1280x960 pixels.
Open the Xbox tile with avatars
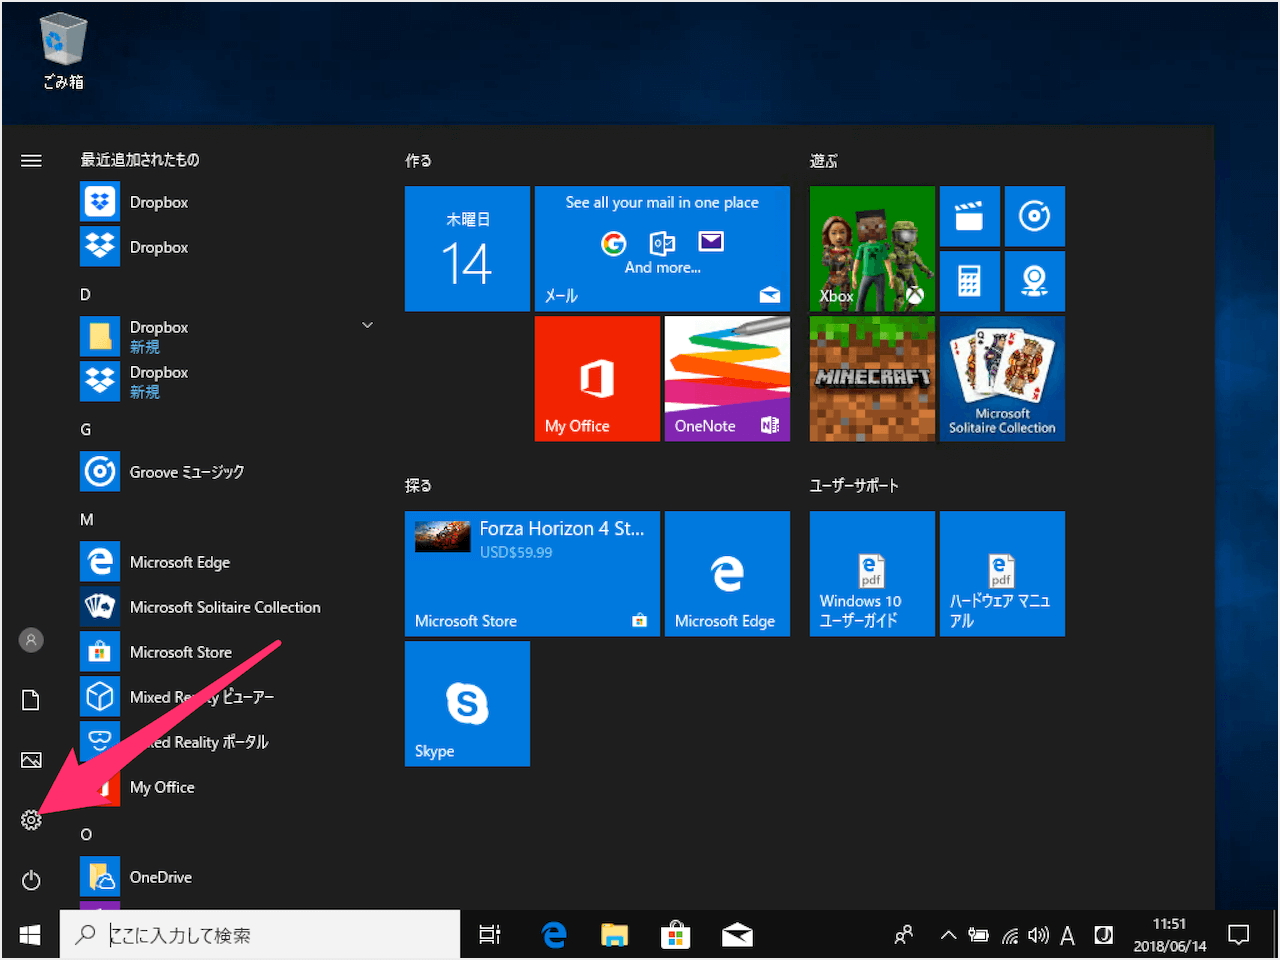coord(872,249)
